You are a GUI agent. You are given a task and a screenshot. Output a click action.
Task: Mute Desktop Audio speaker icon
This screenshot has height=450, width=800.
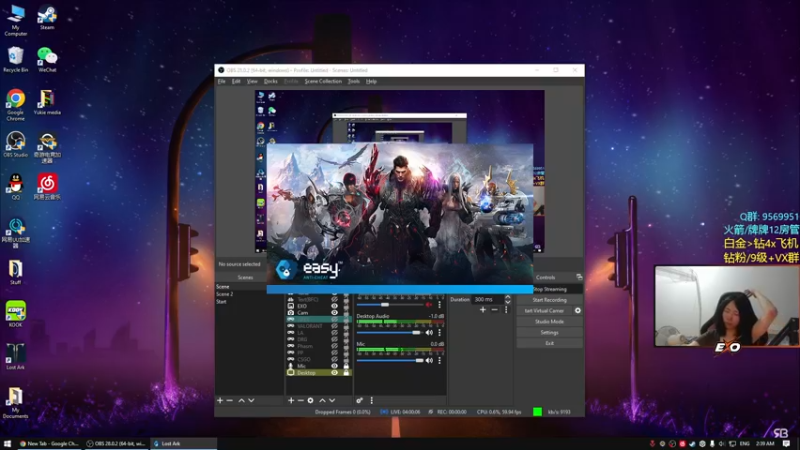coord(429,333)
